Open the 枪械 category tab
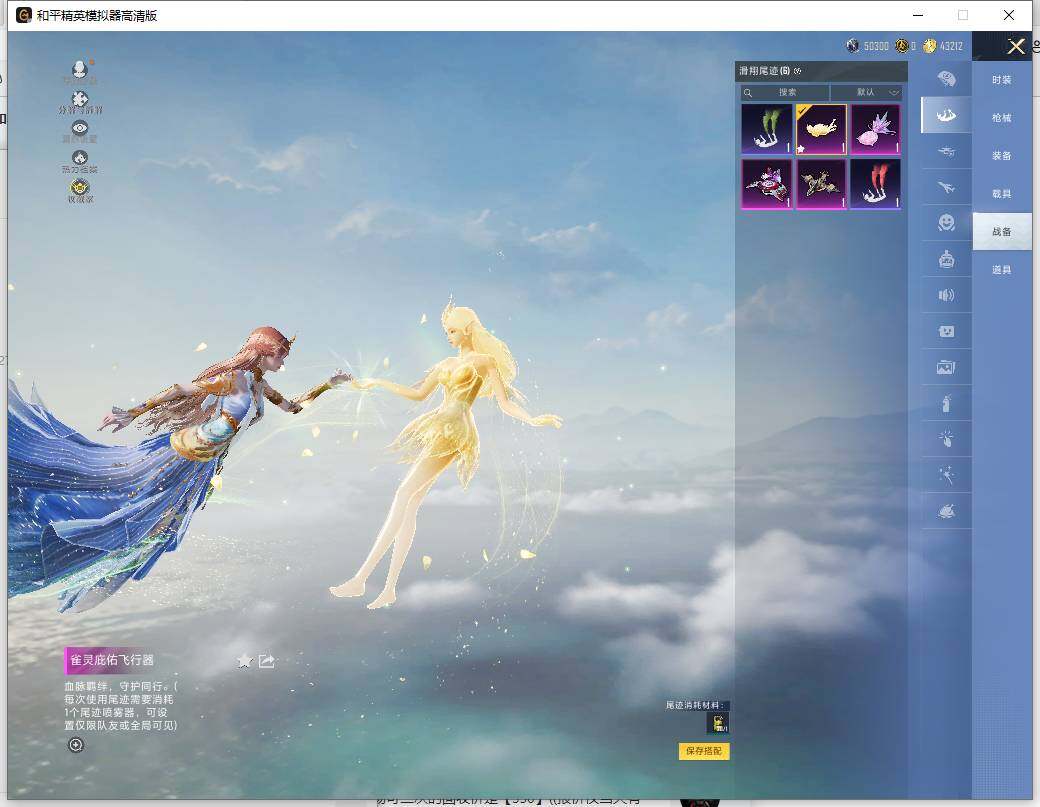Image resolution: width=1040 pixels, height=807 pixels. coord(1002,117)
